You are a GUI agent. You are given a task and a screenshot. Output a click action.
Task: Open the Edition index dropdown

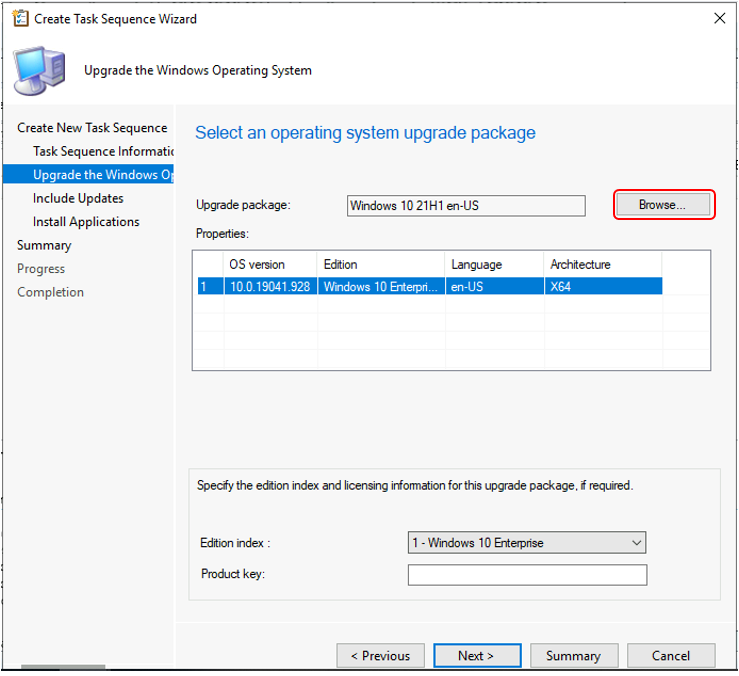tap(526, 543)
